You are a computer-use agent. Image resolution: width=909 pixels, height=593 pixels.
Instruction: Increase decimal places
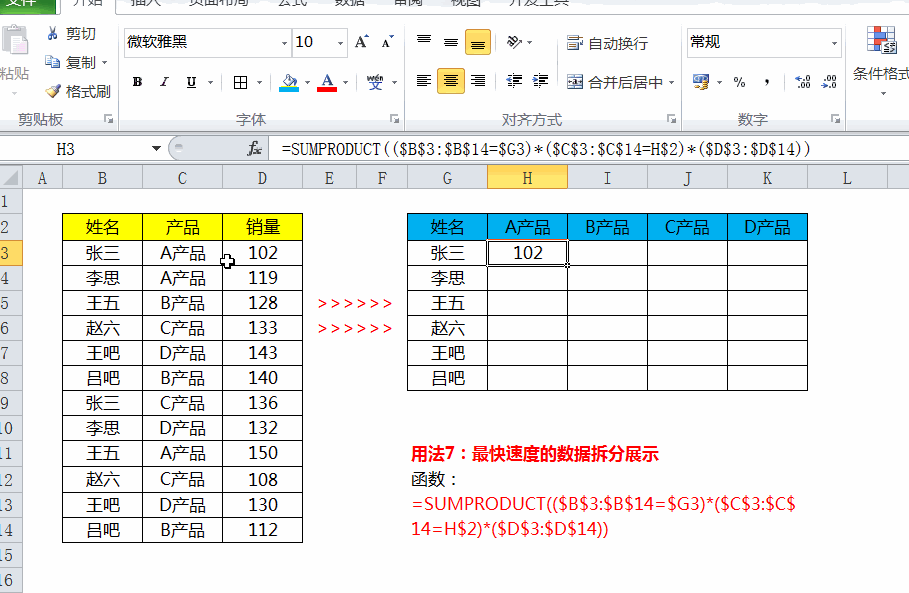click(803, 82)
